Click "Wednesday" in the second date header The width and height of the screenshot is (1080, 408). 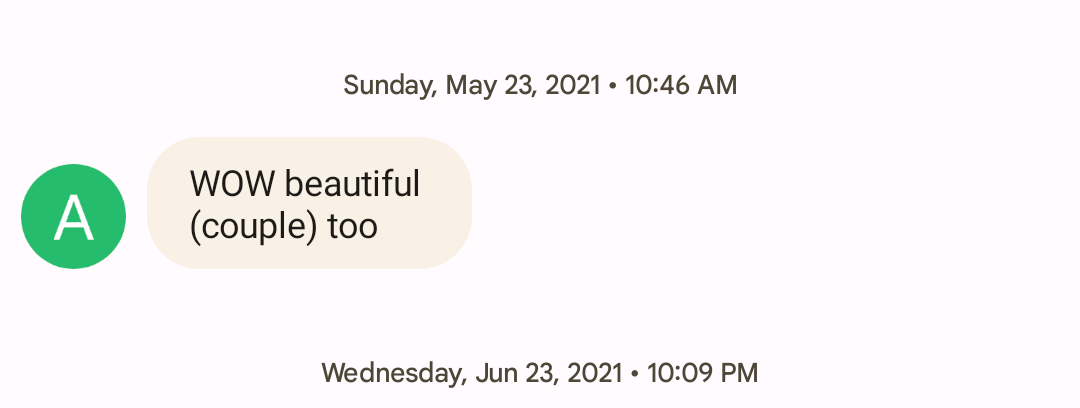pyautogui.click(x=393, y=374)
